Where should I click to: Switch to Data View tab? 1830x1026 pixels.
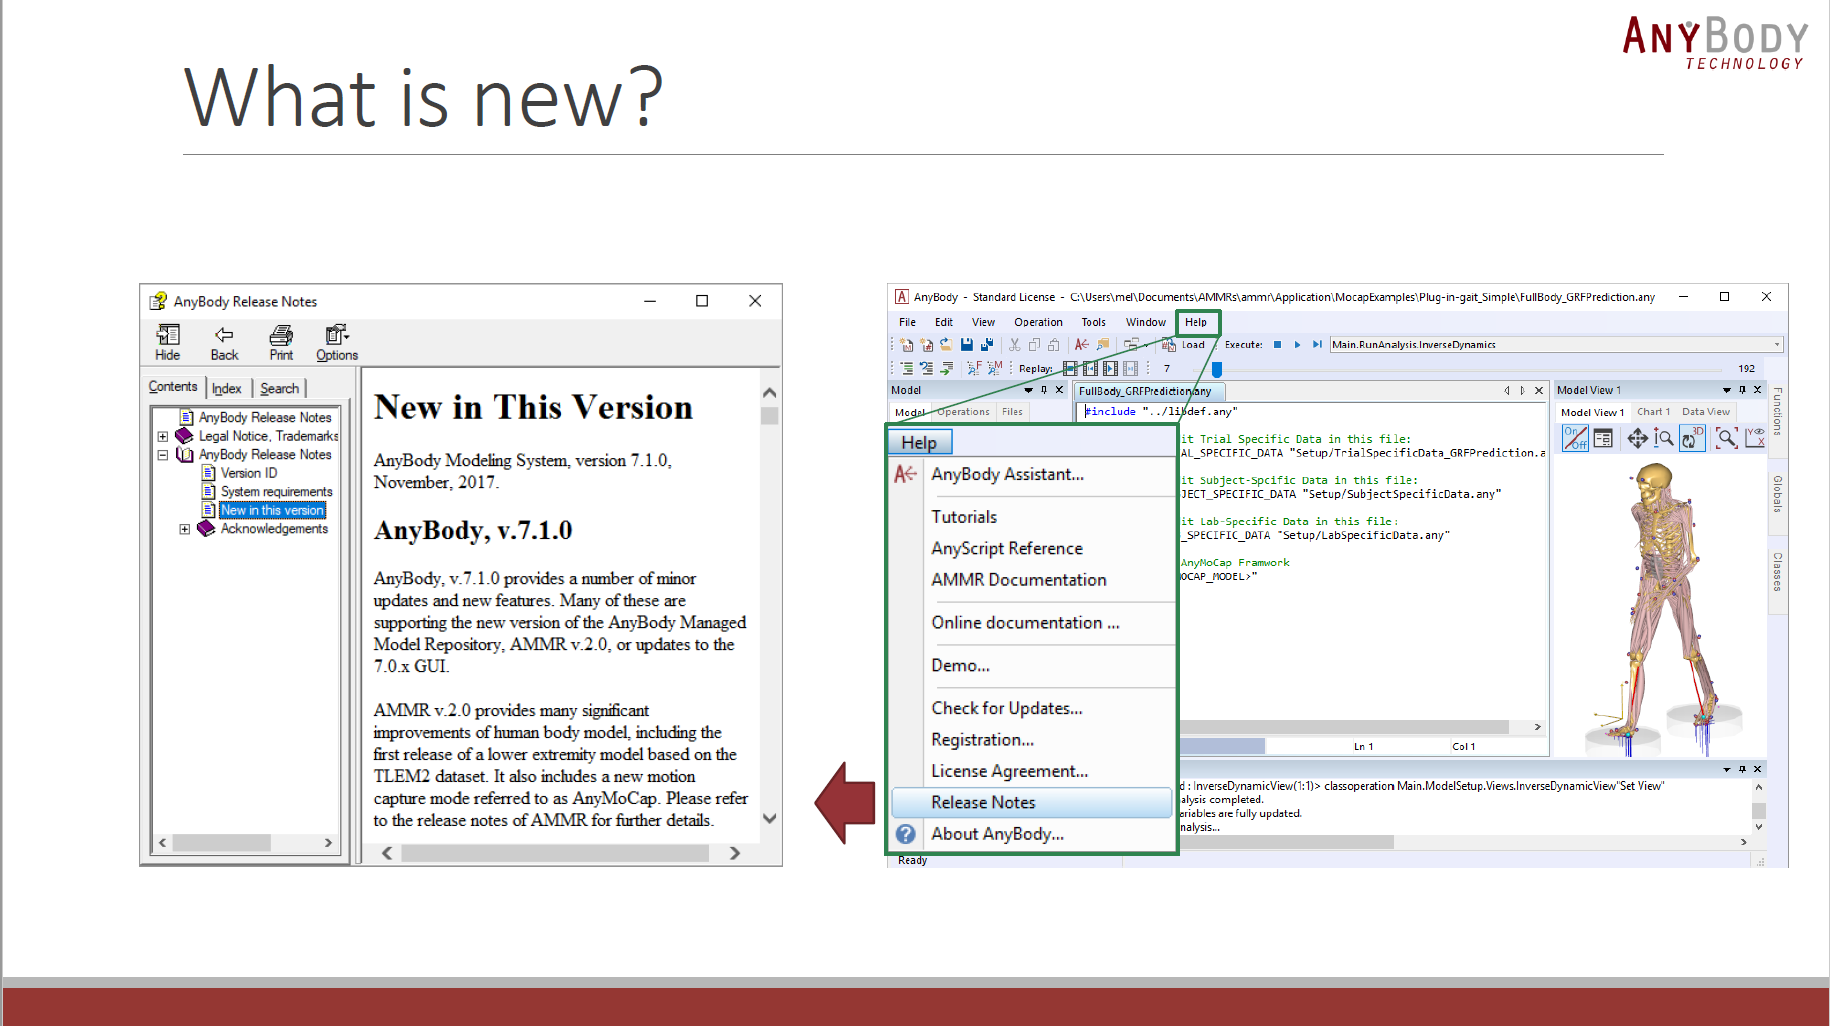point(1705,412)
